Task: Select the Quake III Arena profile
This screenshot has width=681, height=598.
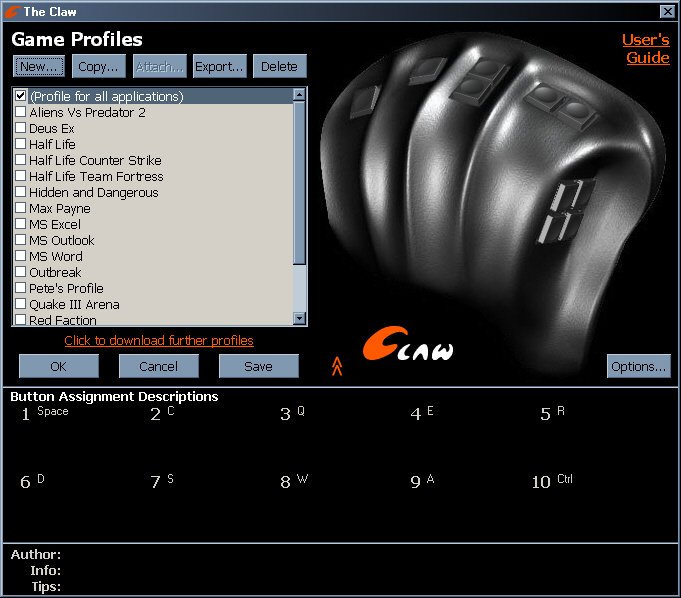Action: pyautogui.click(x=74, y=305)
